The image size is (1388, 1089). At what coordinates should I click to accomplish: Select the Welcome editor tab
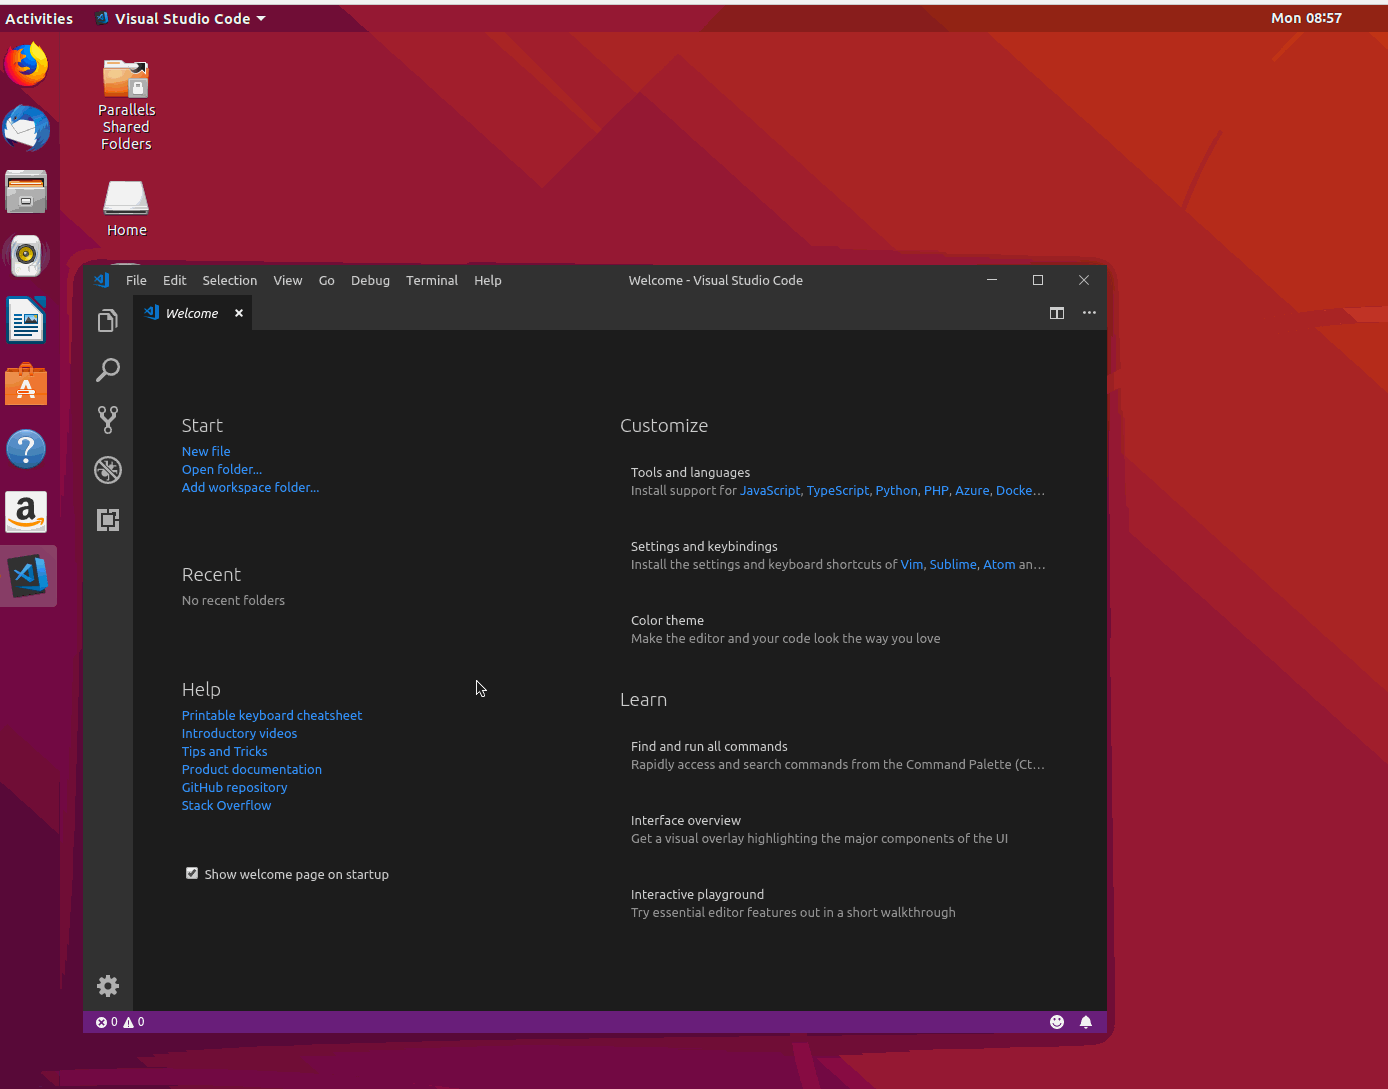point(192,313)
